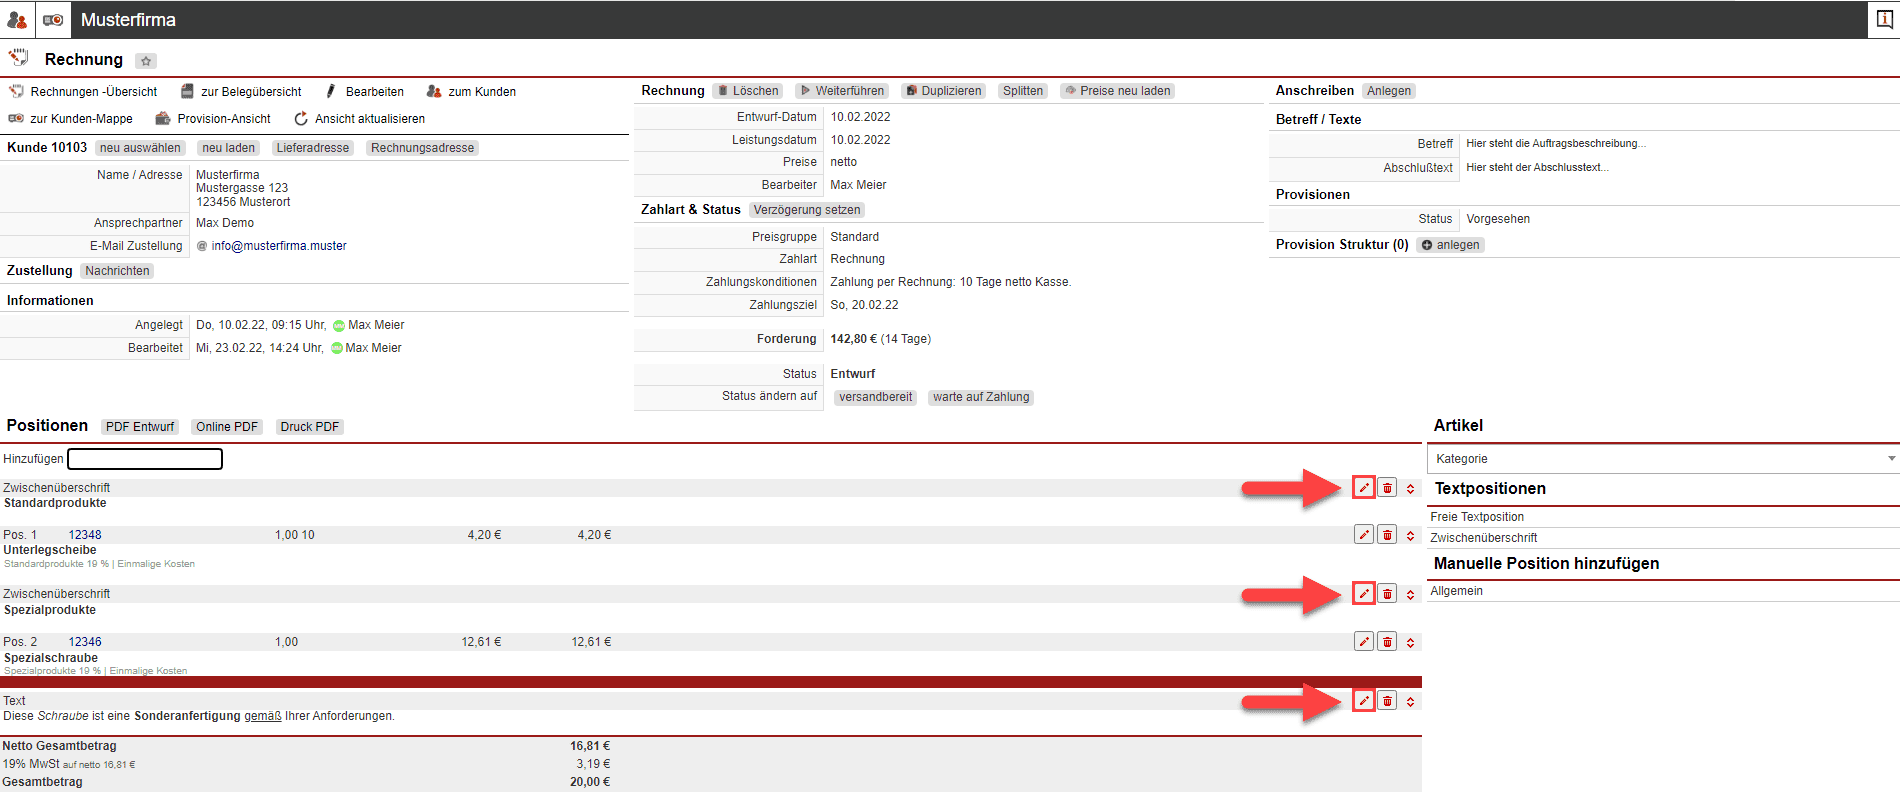This screenshot has height=793, width=1900.
Task: Reorder Pos. 1 using the sort arrows
Action: [1410, 536]
